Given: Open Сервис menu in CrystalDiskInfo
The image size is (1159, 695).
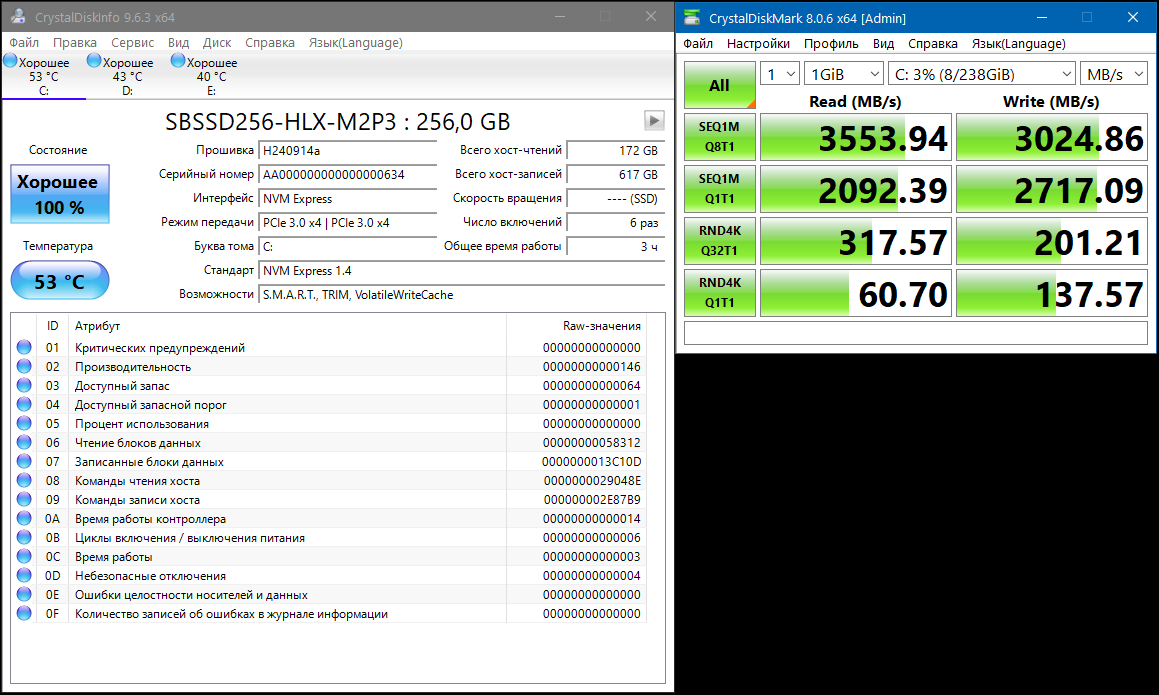Looking at the screenshot, I should (132, 43).
